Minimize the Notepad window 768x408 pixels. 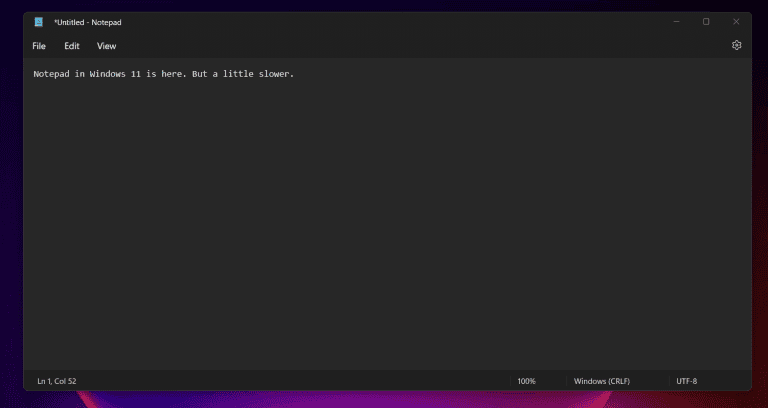pos(676,22)
